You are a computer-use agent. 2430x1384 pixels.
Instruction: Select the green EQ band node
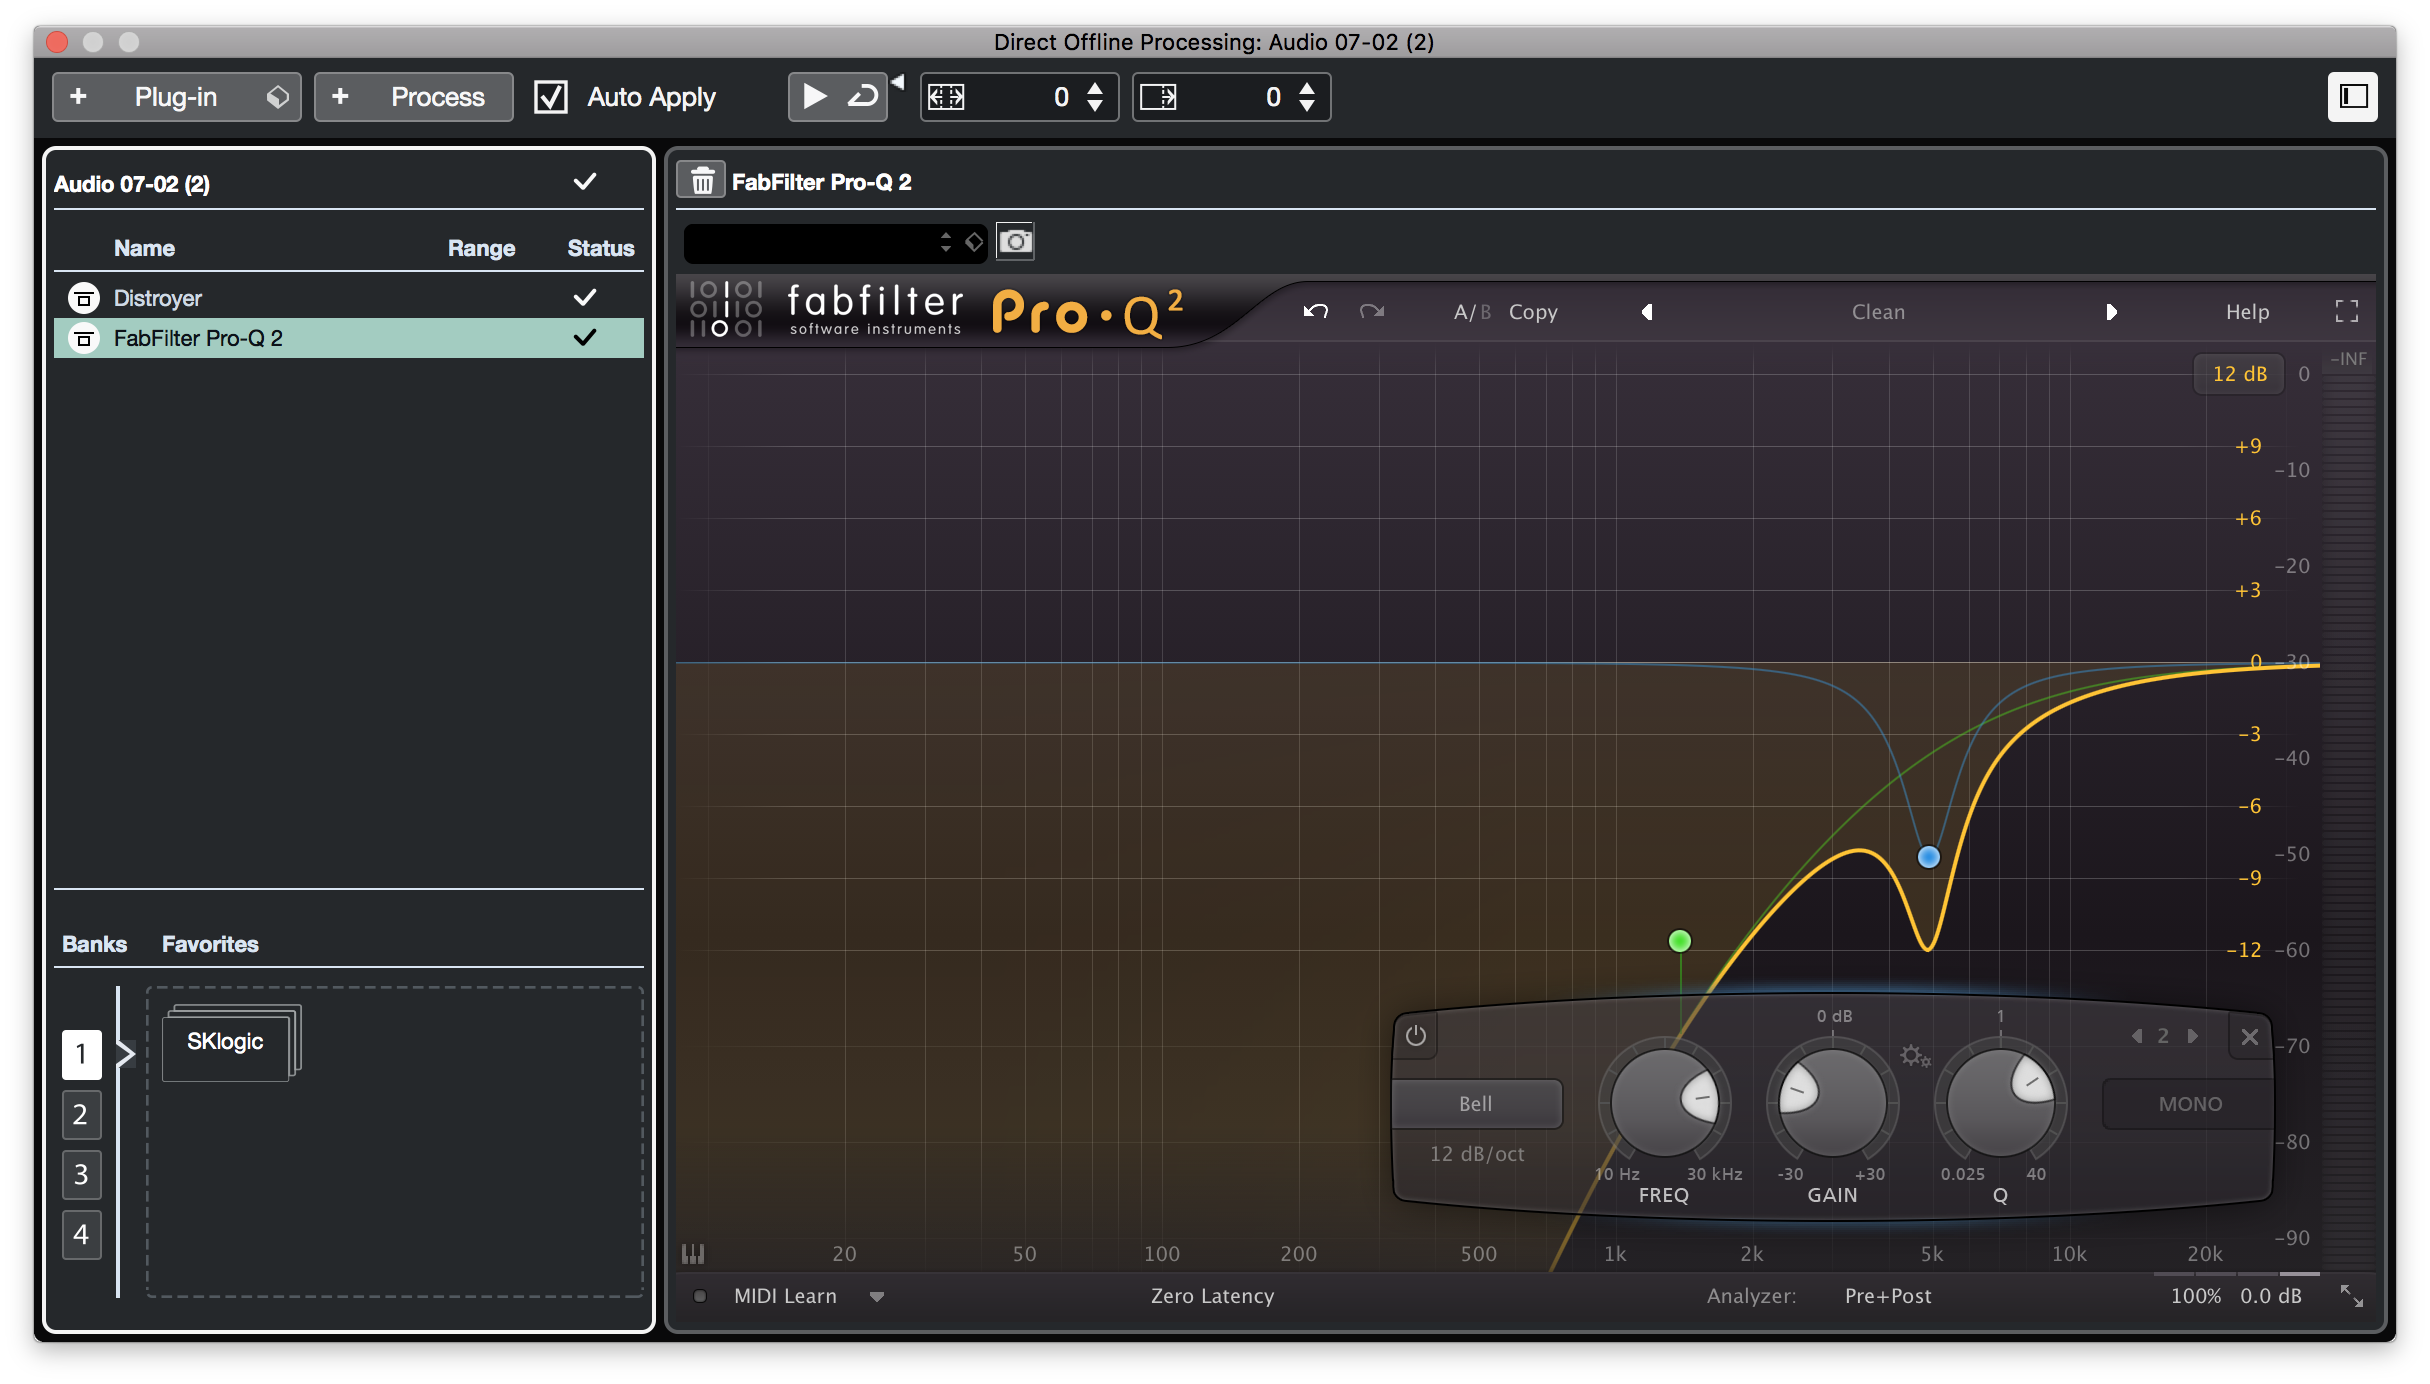[1680, 941]
